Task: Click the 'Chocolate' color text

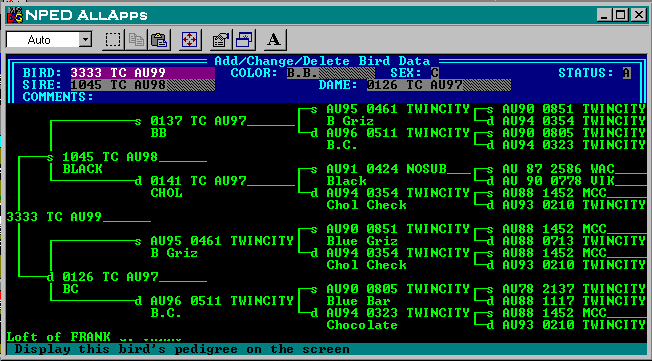Action: pyautogui.click(x=362, y=325)
